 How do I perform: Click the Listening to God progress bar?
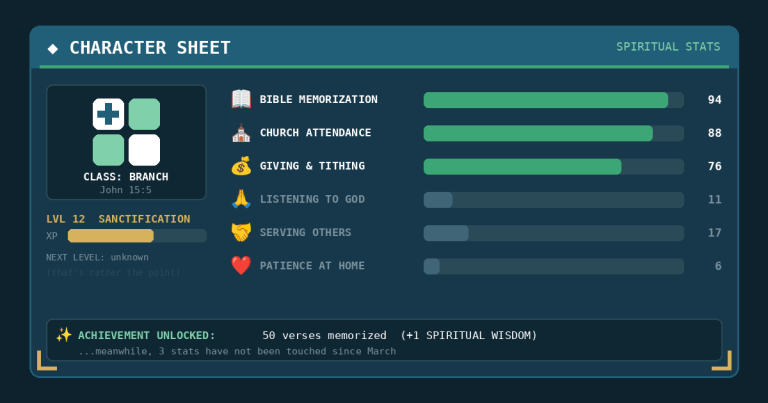[553, 200]
